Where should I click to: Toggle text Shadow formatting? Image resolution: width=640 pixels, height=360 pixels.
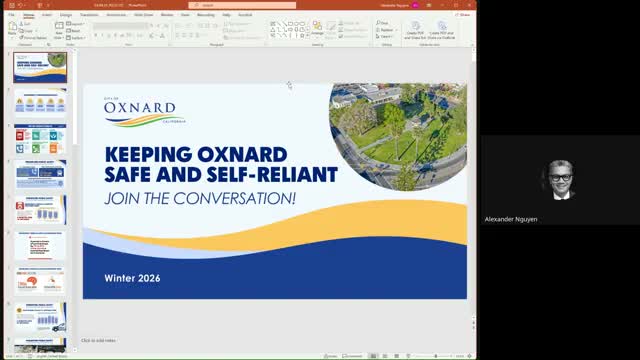point(116,36)
